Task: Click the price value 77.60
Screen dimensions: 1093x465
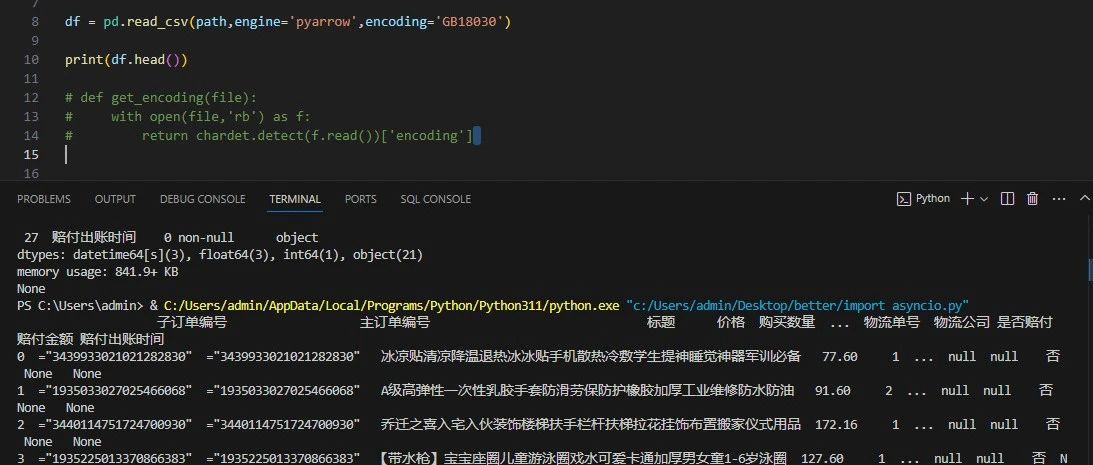Action: (x=839, y=356)
